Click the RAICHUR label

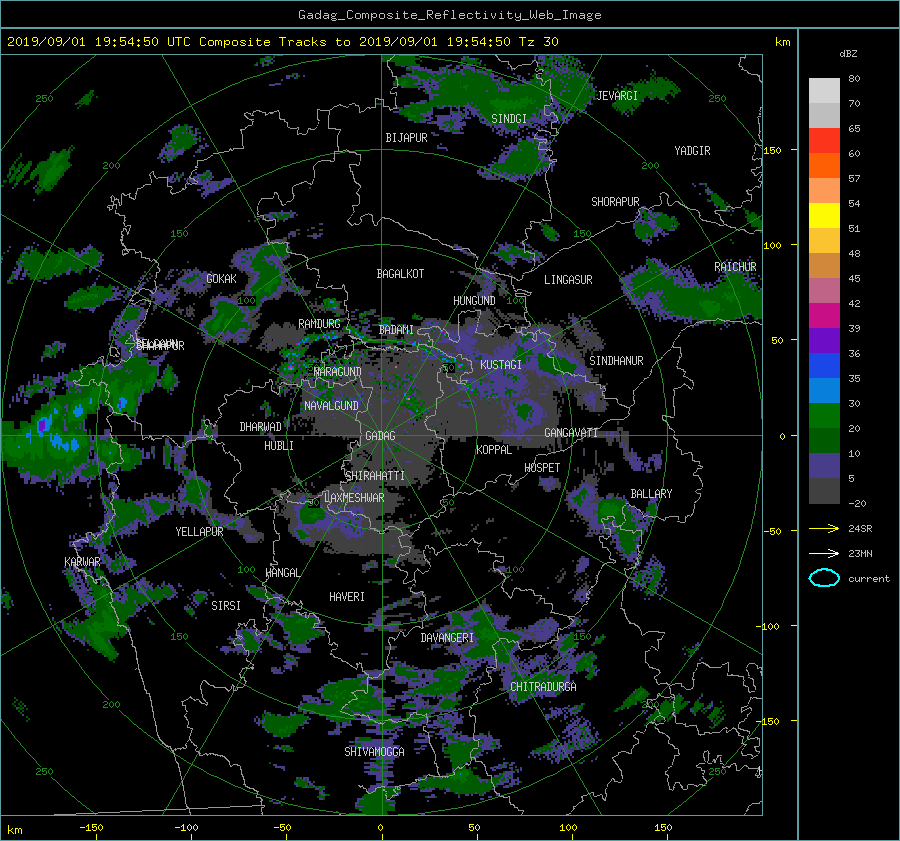tap(735, 267)
